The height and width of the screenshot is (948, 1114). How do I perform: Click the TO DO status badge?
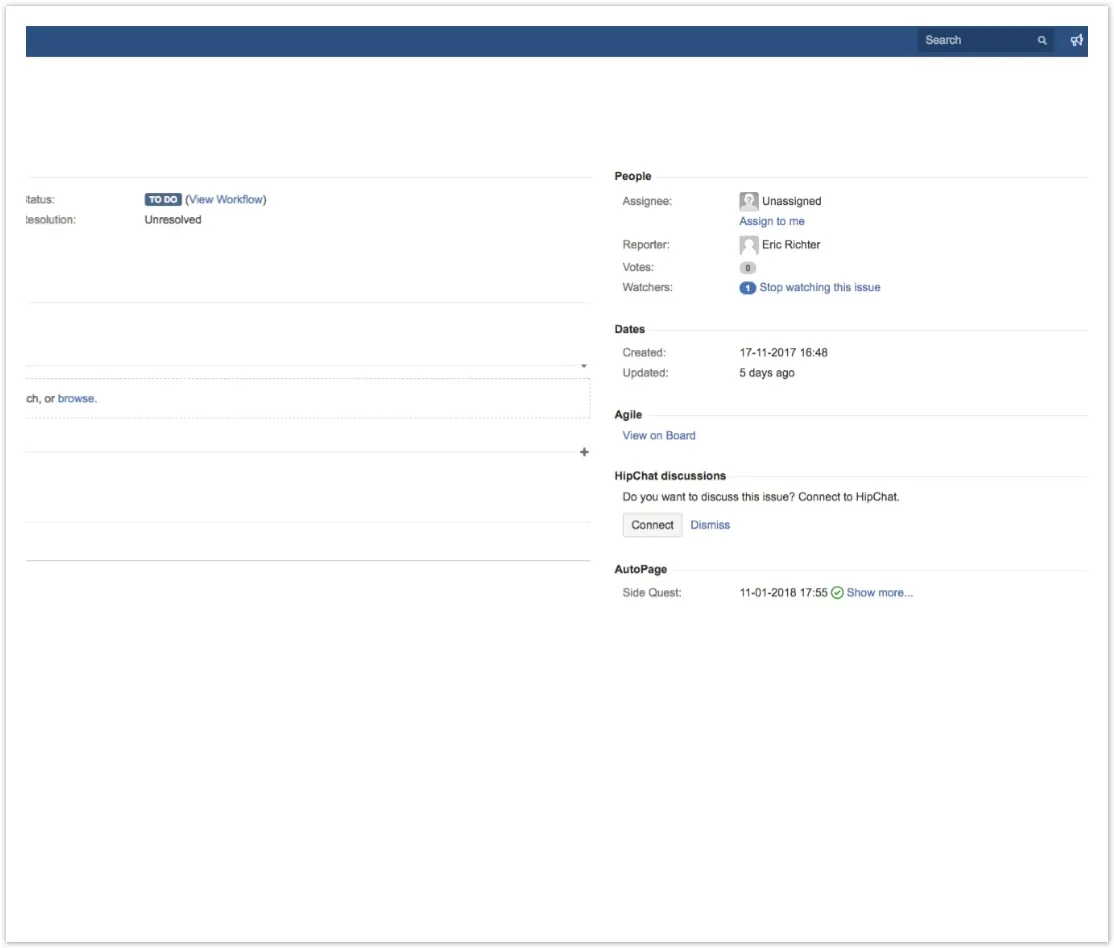(163, 200)
